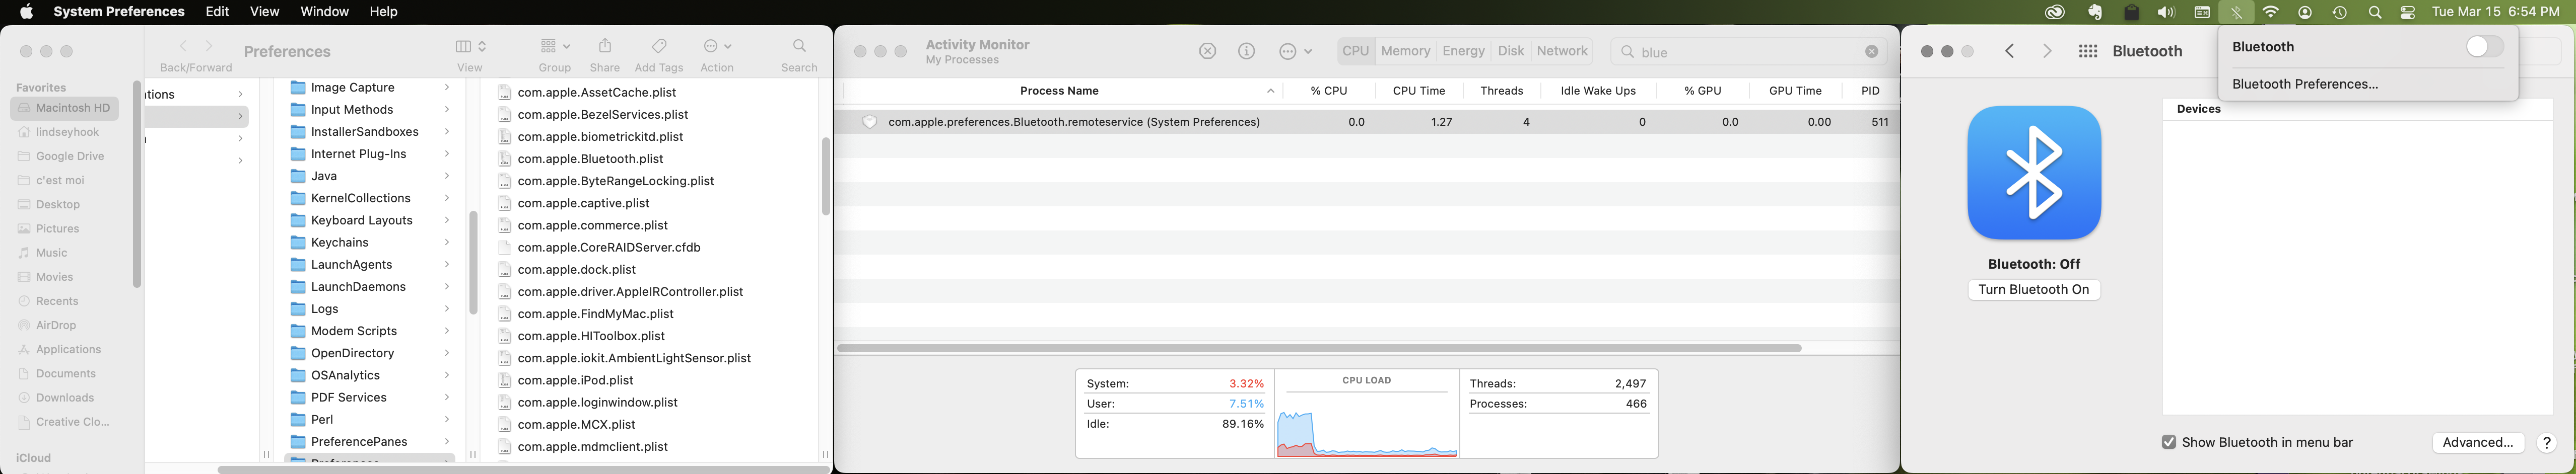This screenshot has width=2576, height=474.
Task: Open the Window menu in menu bar
Action: click(324, 12)
